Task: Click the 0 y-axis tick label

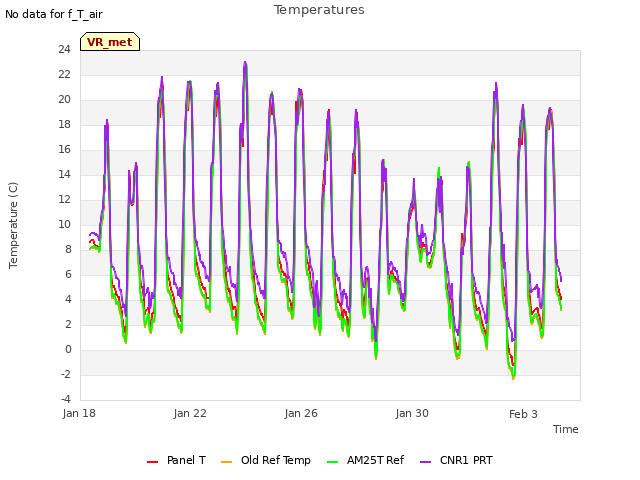Action: 68,349
